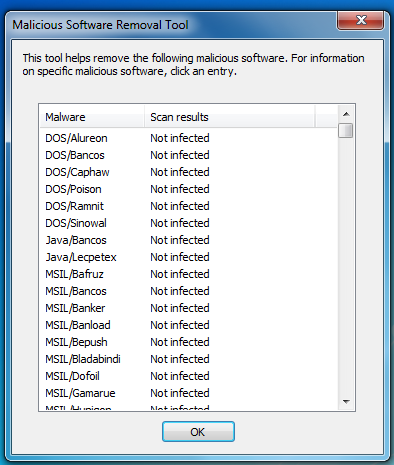Click the scrollbar up arrow
Viewport: 394px width, 465px height.
[346, 114]
